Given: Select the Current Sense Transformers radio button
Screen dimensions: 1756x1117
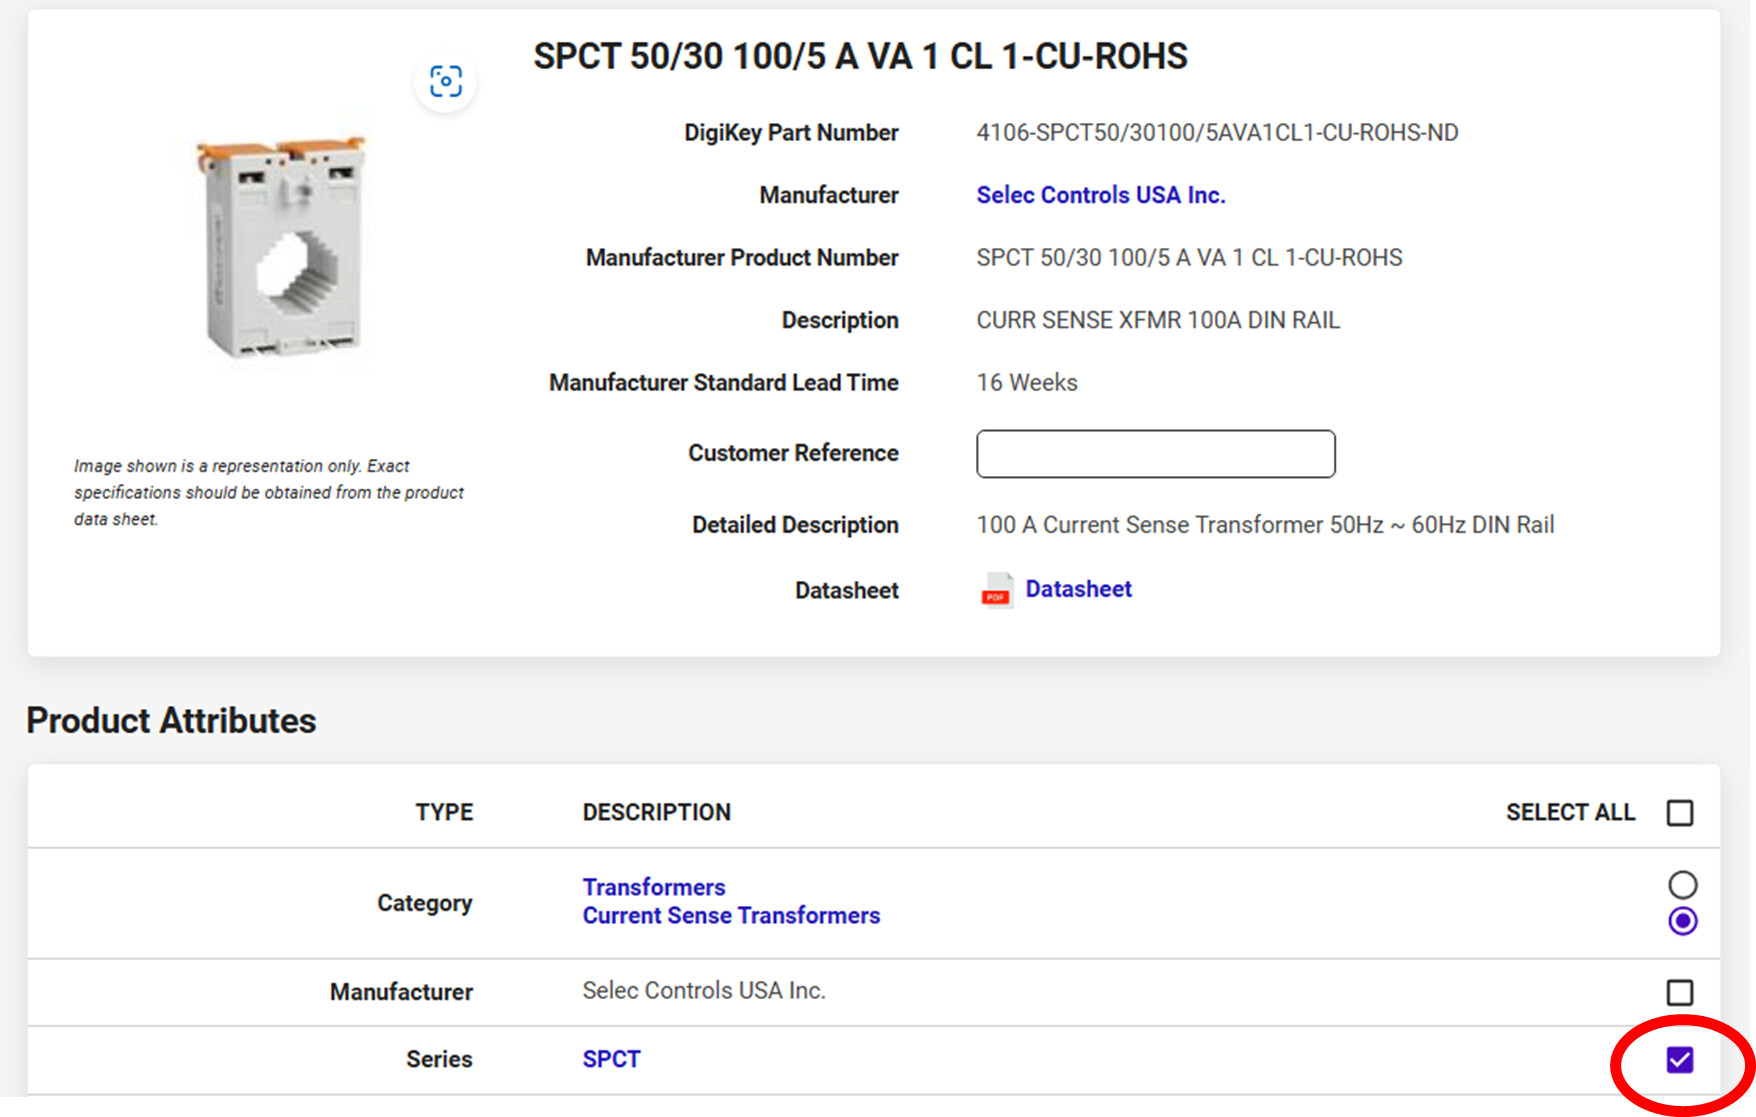Looking at the screenshot, I should point(1682,921).
